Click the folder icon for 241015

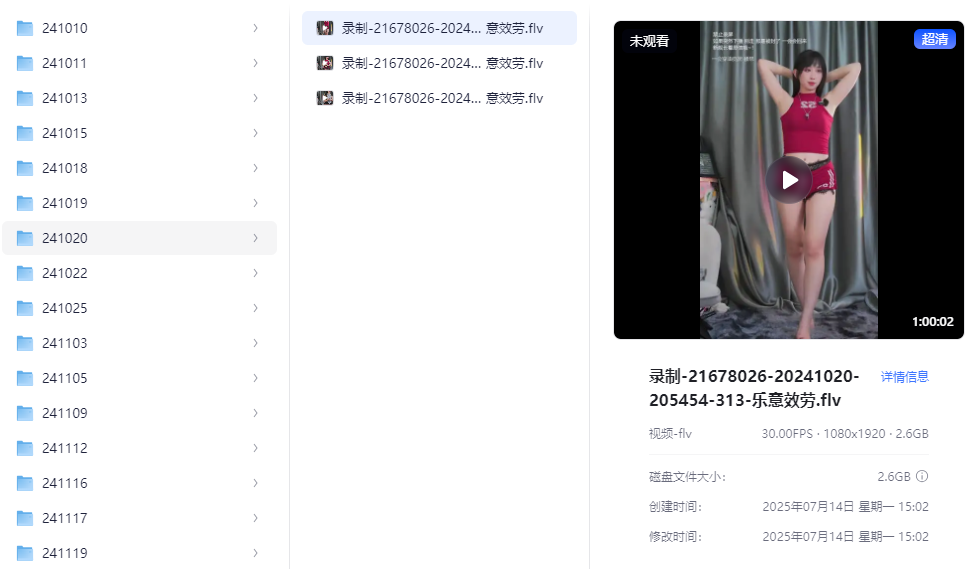coord(25,133)
